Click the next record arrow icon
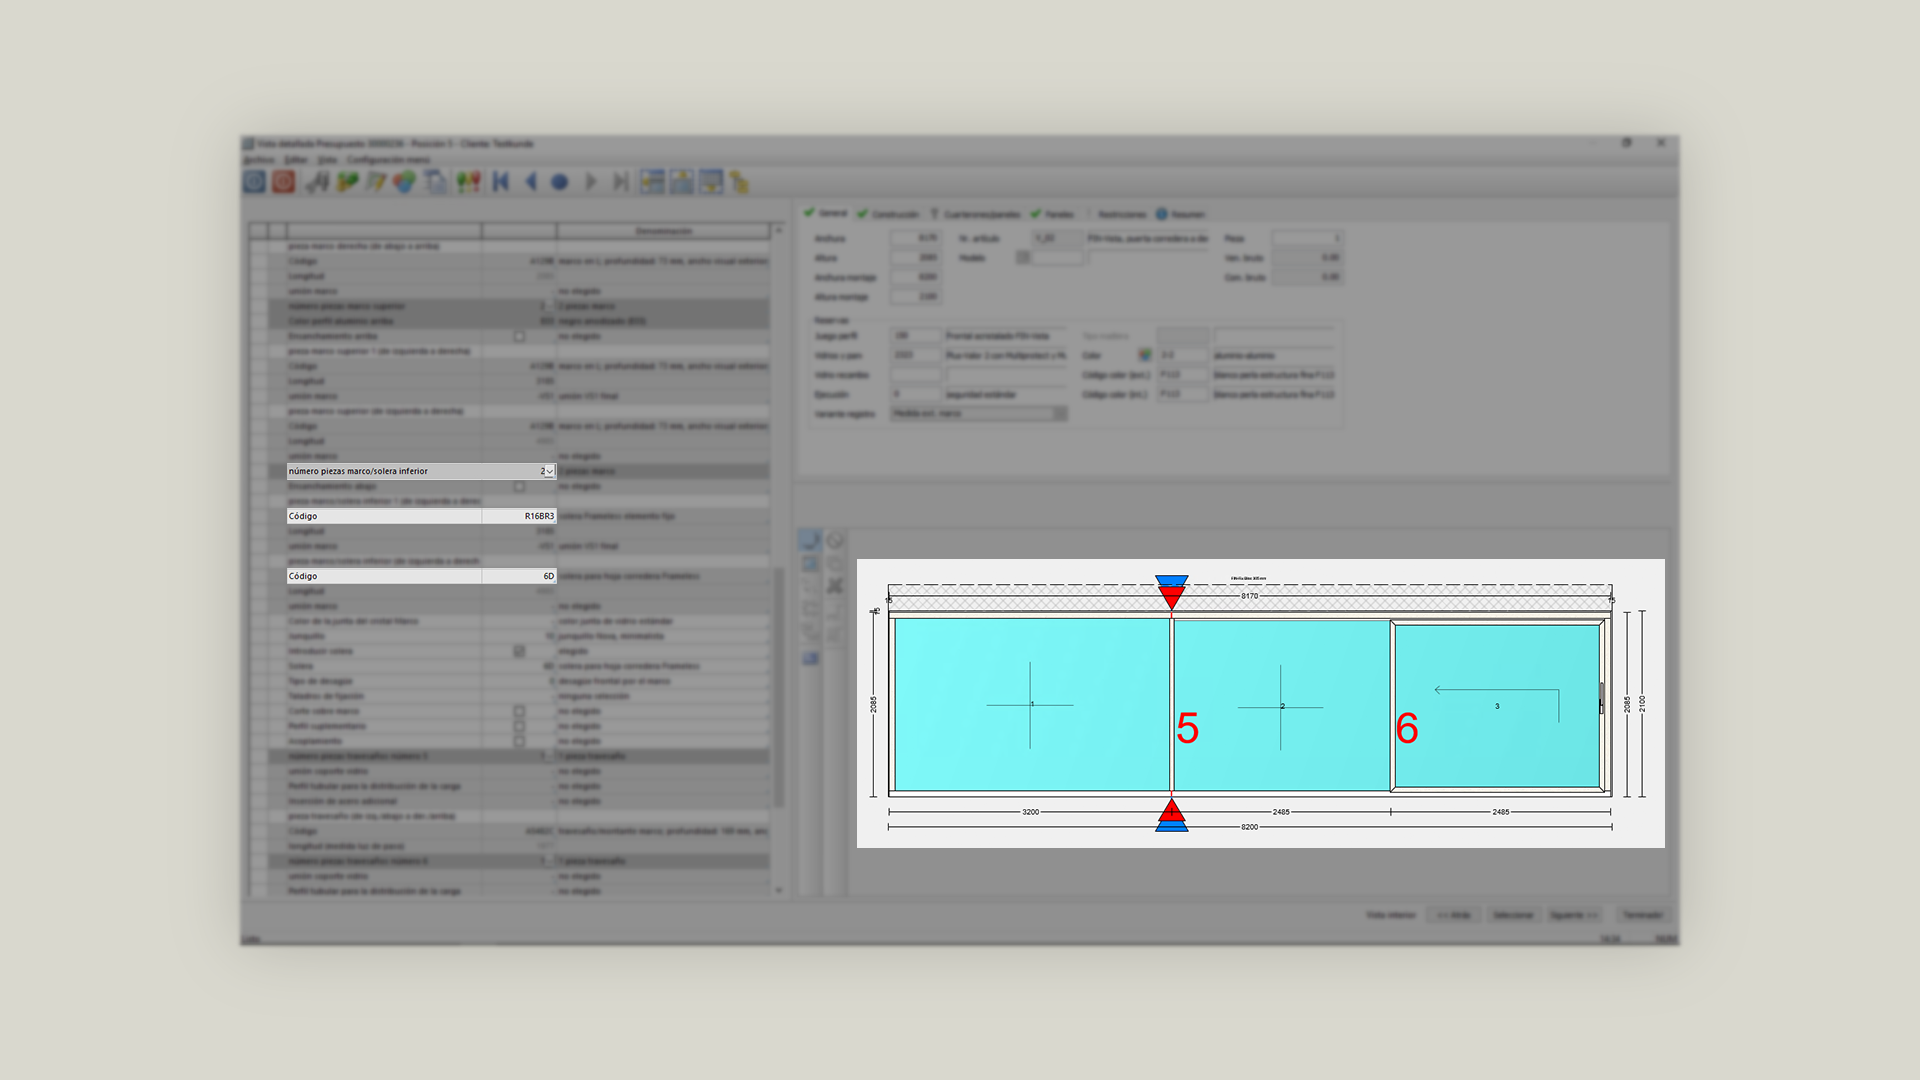Viewport: 1920px width, 1080px height. [590, 182]
